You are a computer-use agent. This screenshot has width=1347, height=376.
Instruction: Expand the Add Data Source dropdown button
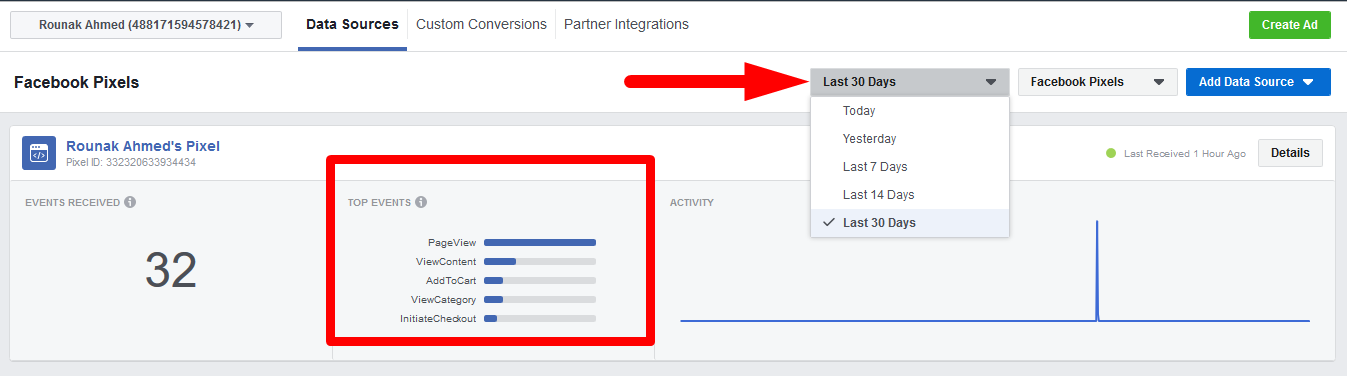(x=1258, y=82)
